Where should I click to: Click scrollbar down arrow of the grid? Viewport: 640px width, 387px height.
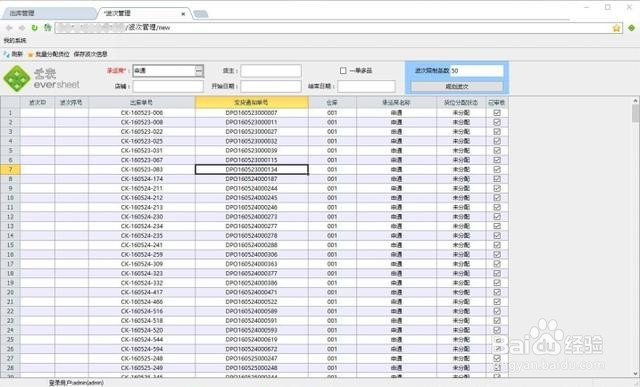(x=636, y=374)
